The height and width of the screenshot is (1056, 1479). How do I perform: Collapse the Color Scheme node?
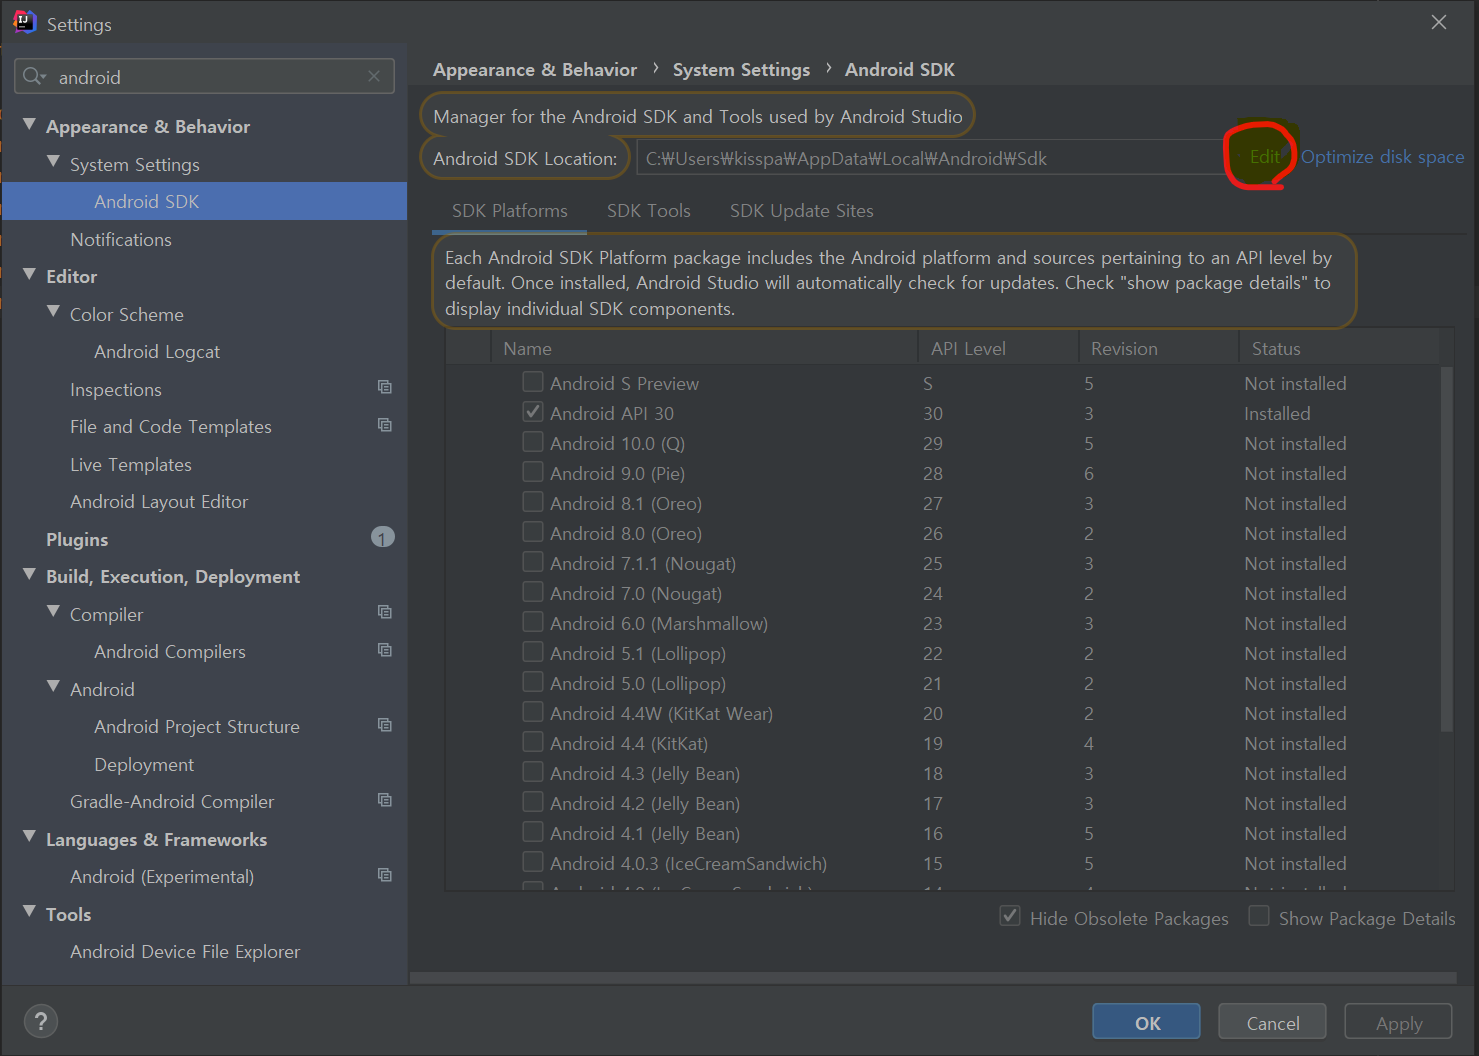coord(53,312)
